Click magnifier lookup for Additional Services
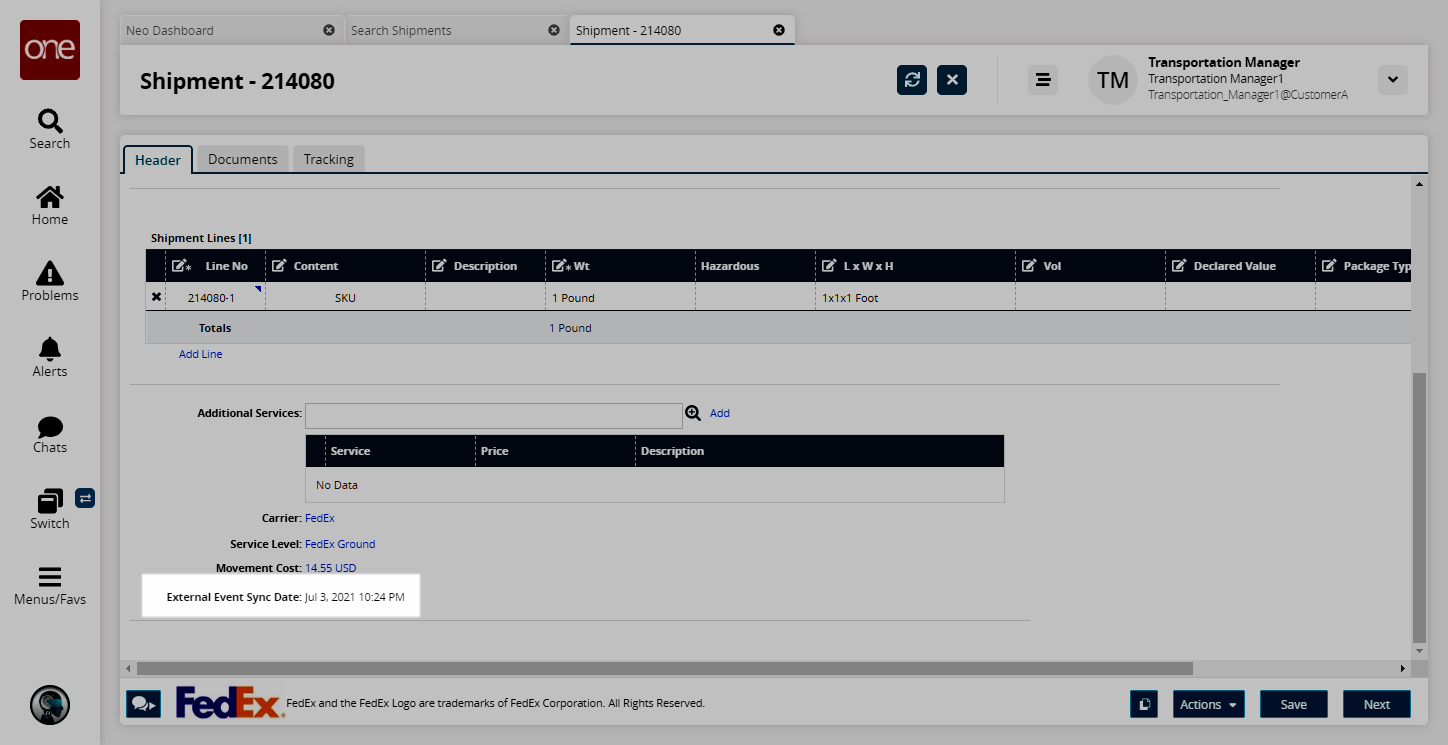Viewport: 1448px width, 745px height. coord(693,413)
